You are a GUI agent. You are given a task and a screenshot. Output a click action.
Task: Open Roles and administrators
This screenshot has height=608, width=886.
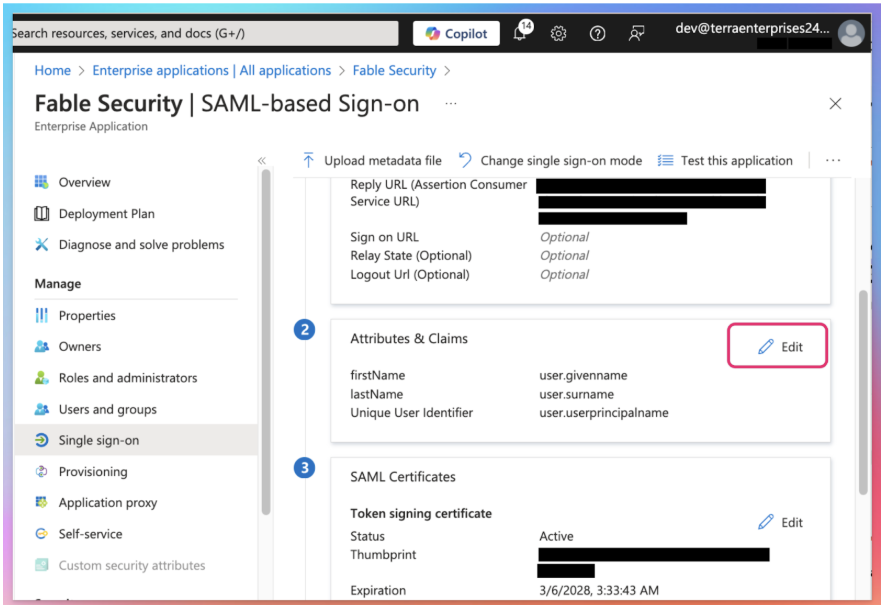click(128, 377)
